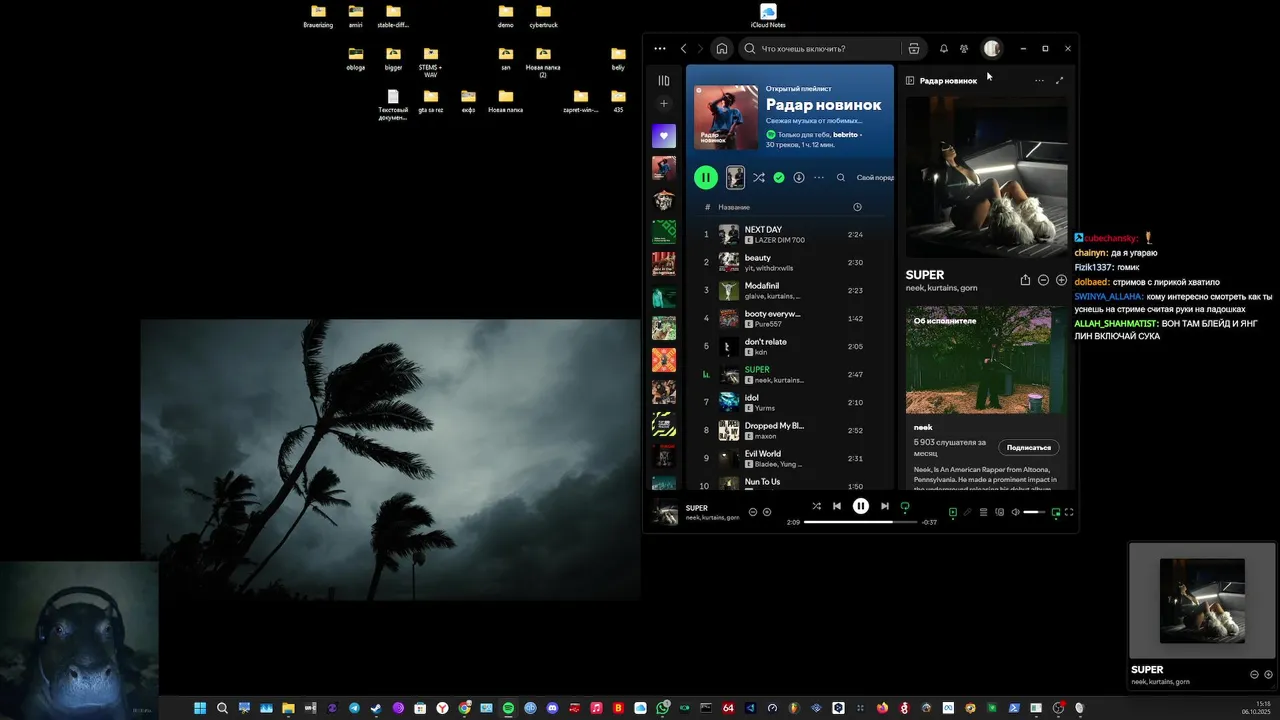Show lyrics microphone icon
This screenshot has height=720, width=1280.
pos(967,512)
